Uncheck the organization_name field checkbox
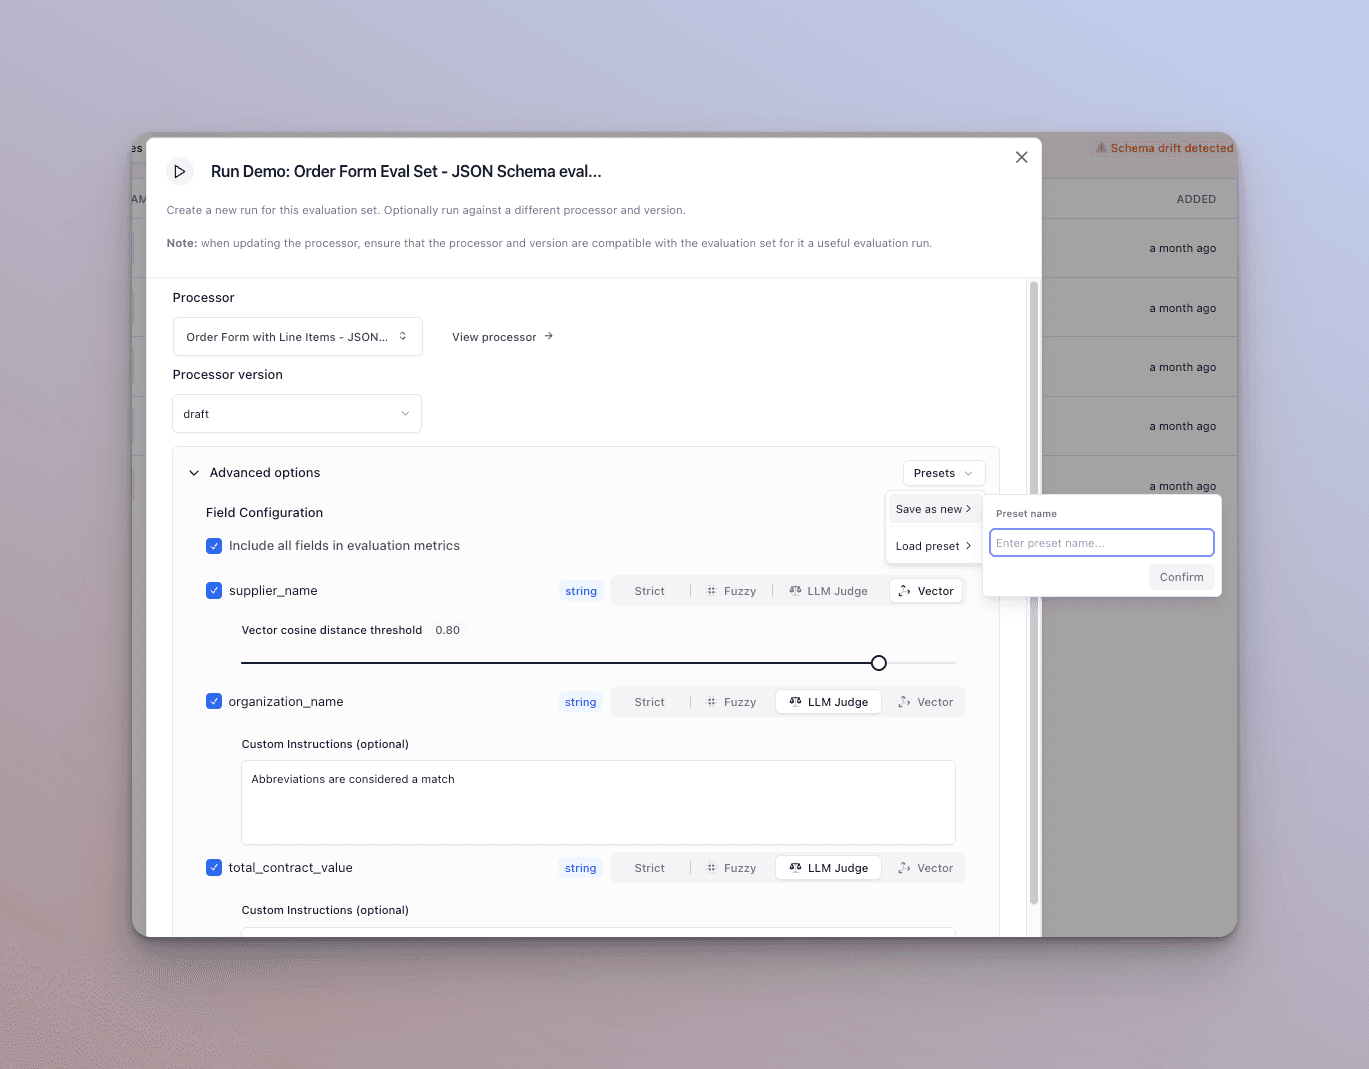1369x1069 pixels. tap(214, 702)
